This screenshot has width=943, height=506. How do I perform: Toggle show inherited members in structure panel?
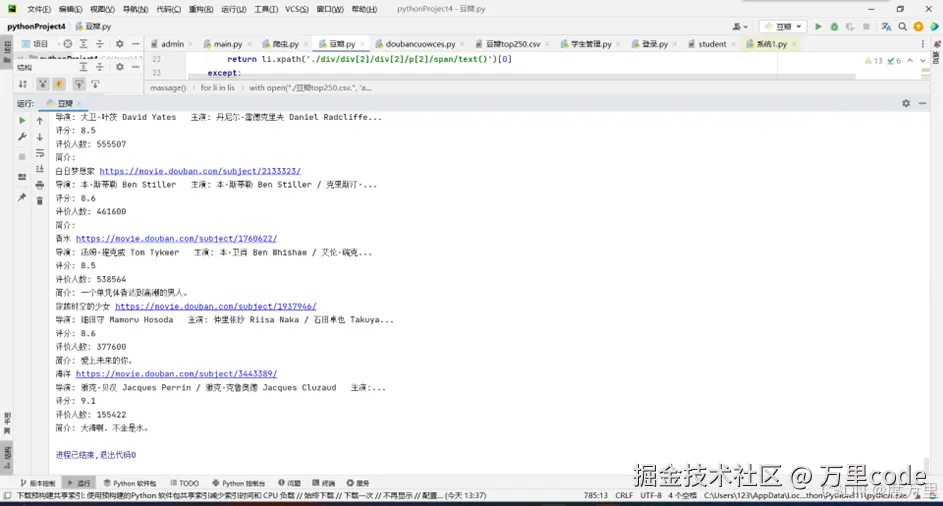[x=42, y=84]
